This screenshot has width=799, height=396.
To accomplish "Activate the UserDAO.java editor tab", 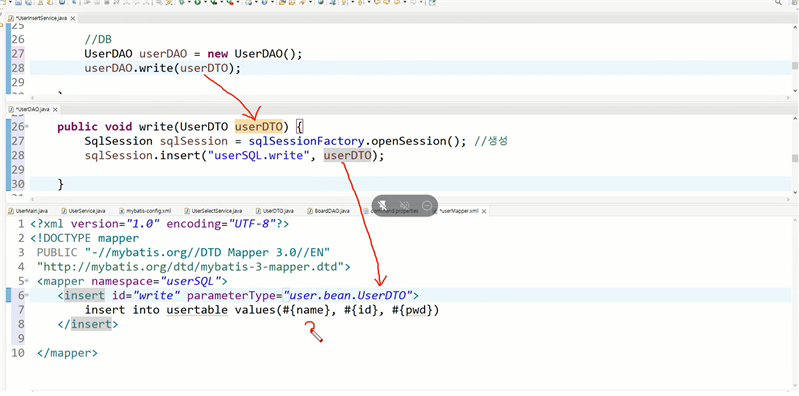I will pyautogui.click(x=33, y=110).
